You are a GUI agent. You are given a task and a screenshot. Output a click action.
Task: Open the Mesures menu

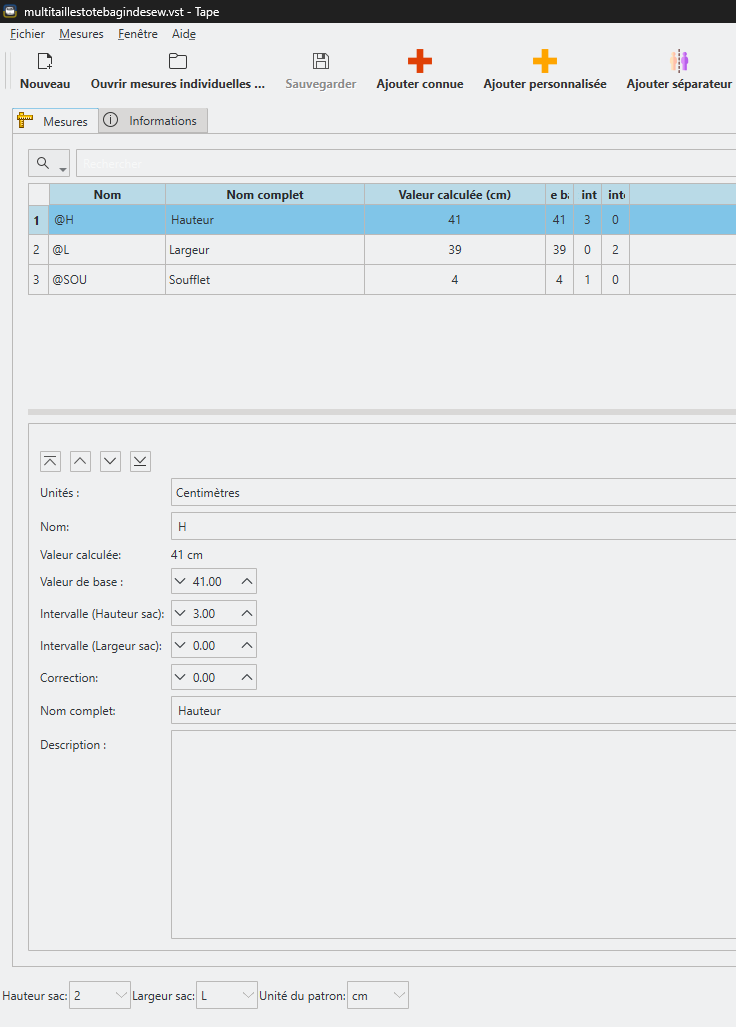81,34
